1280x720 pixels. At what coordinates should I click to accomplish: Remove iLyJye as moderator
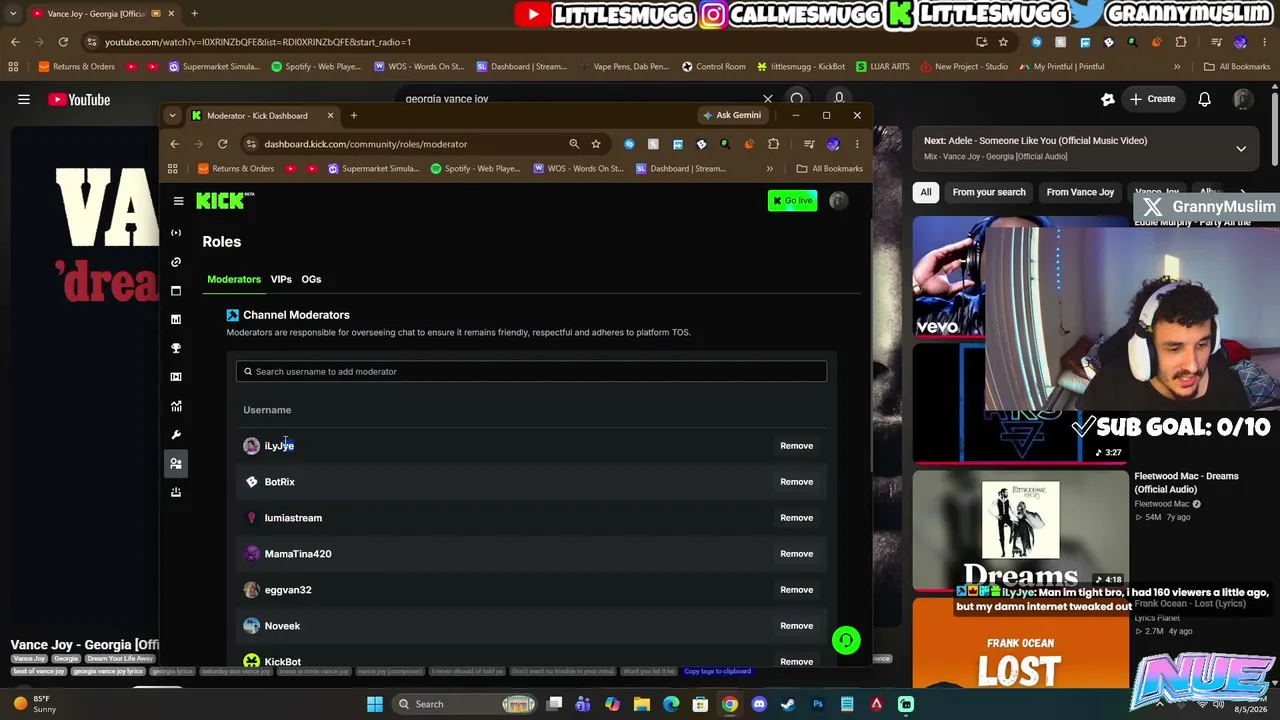[797, 446]
